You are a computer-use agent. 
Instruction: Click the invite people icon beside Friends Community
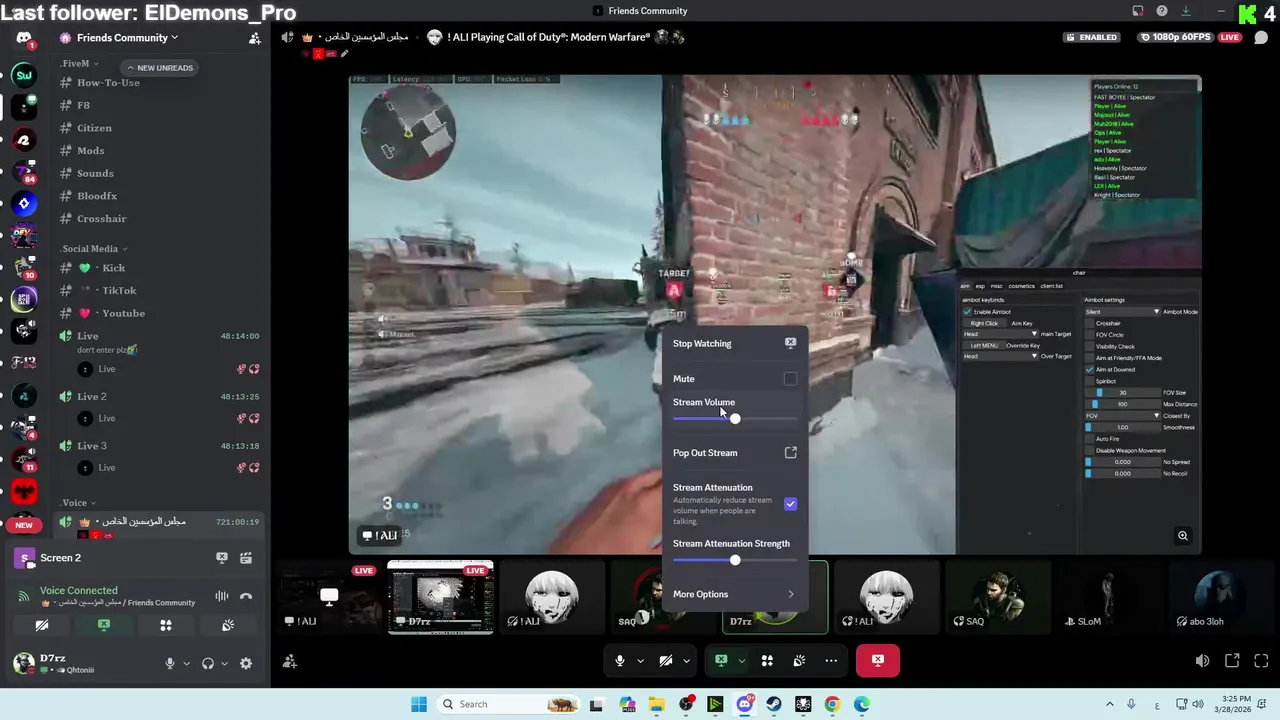pos(255,38)
